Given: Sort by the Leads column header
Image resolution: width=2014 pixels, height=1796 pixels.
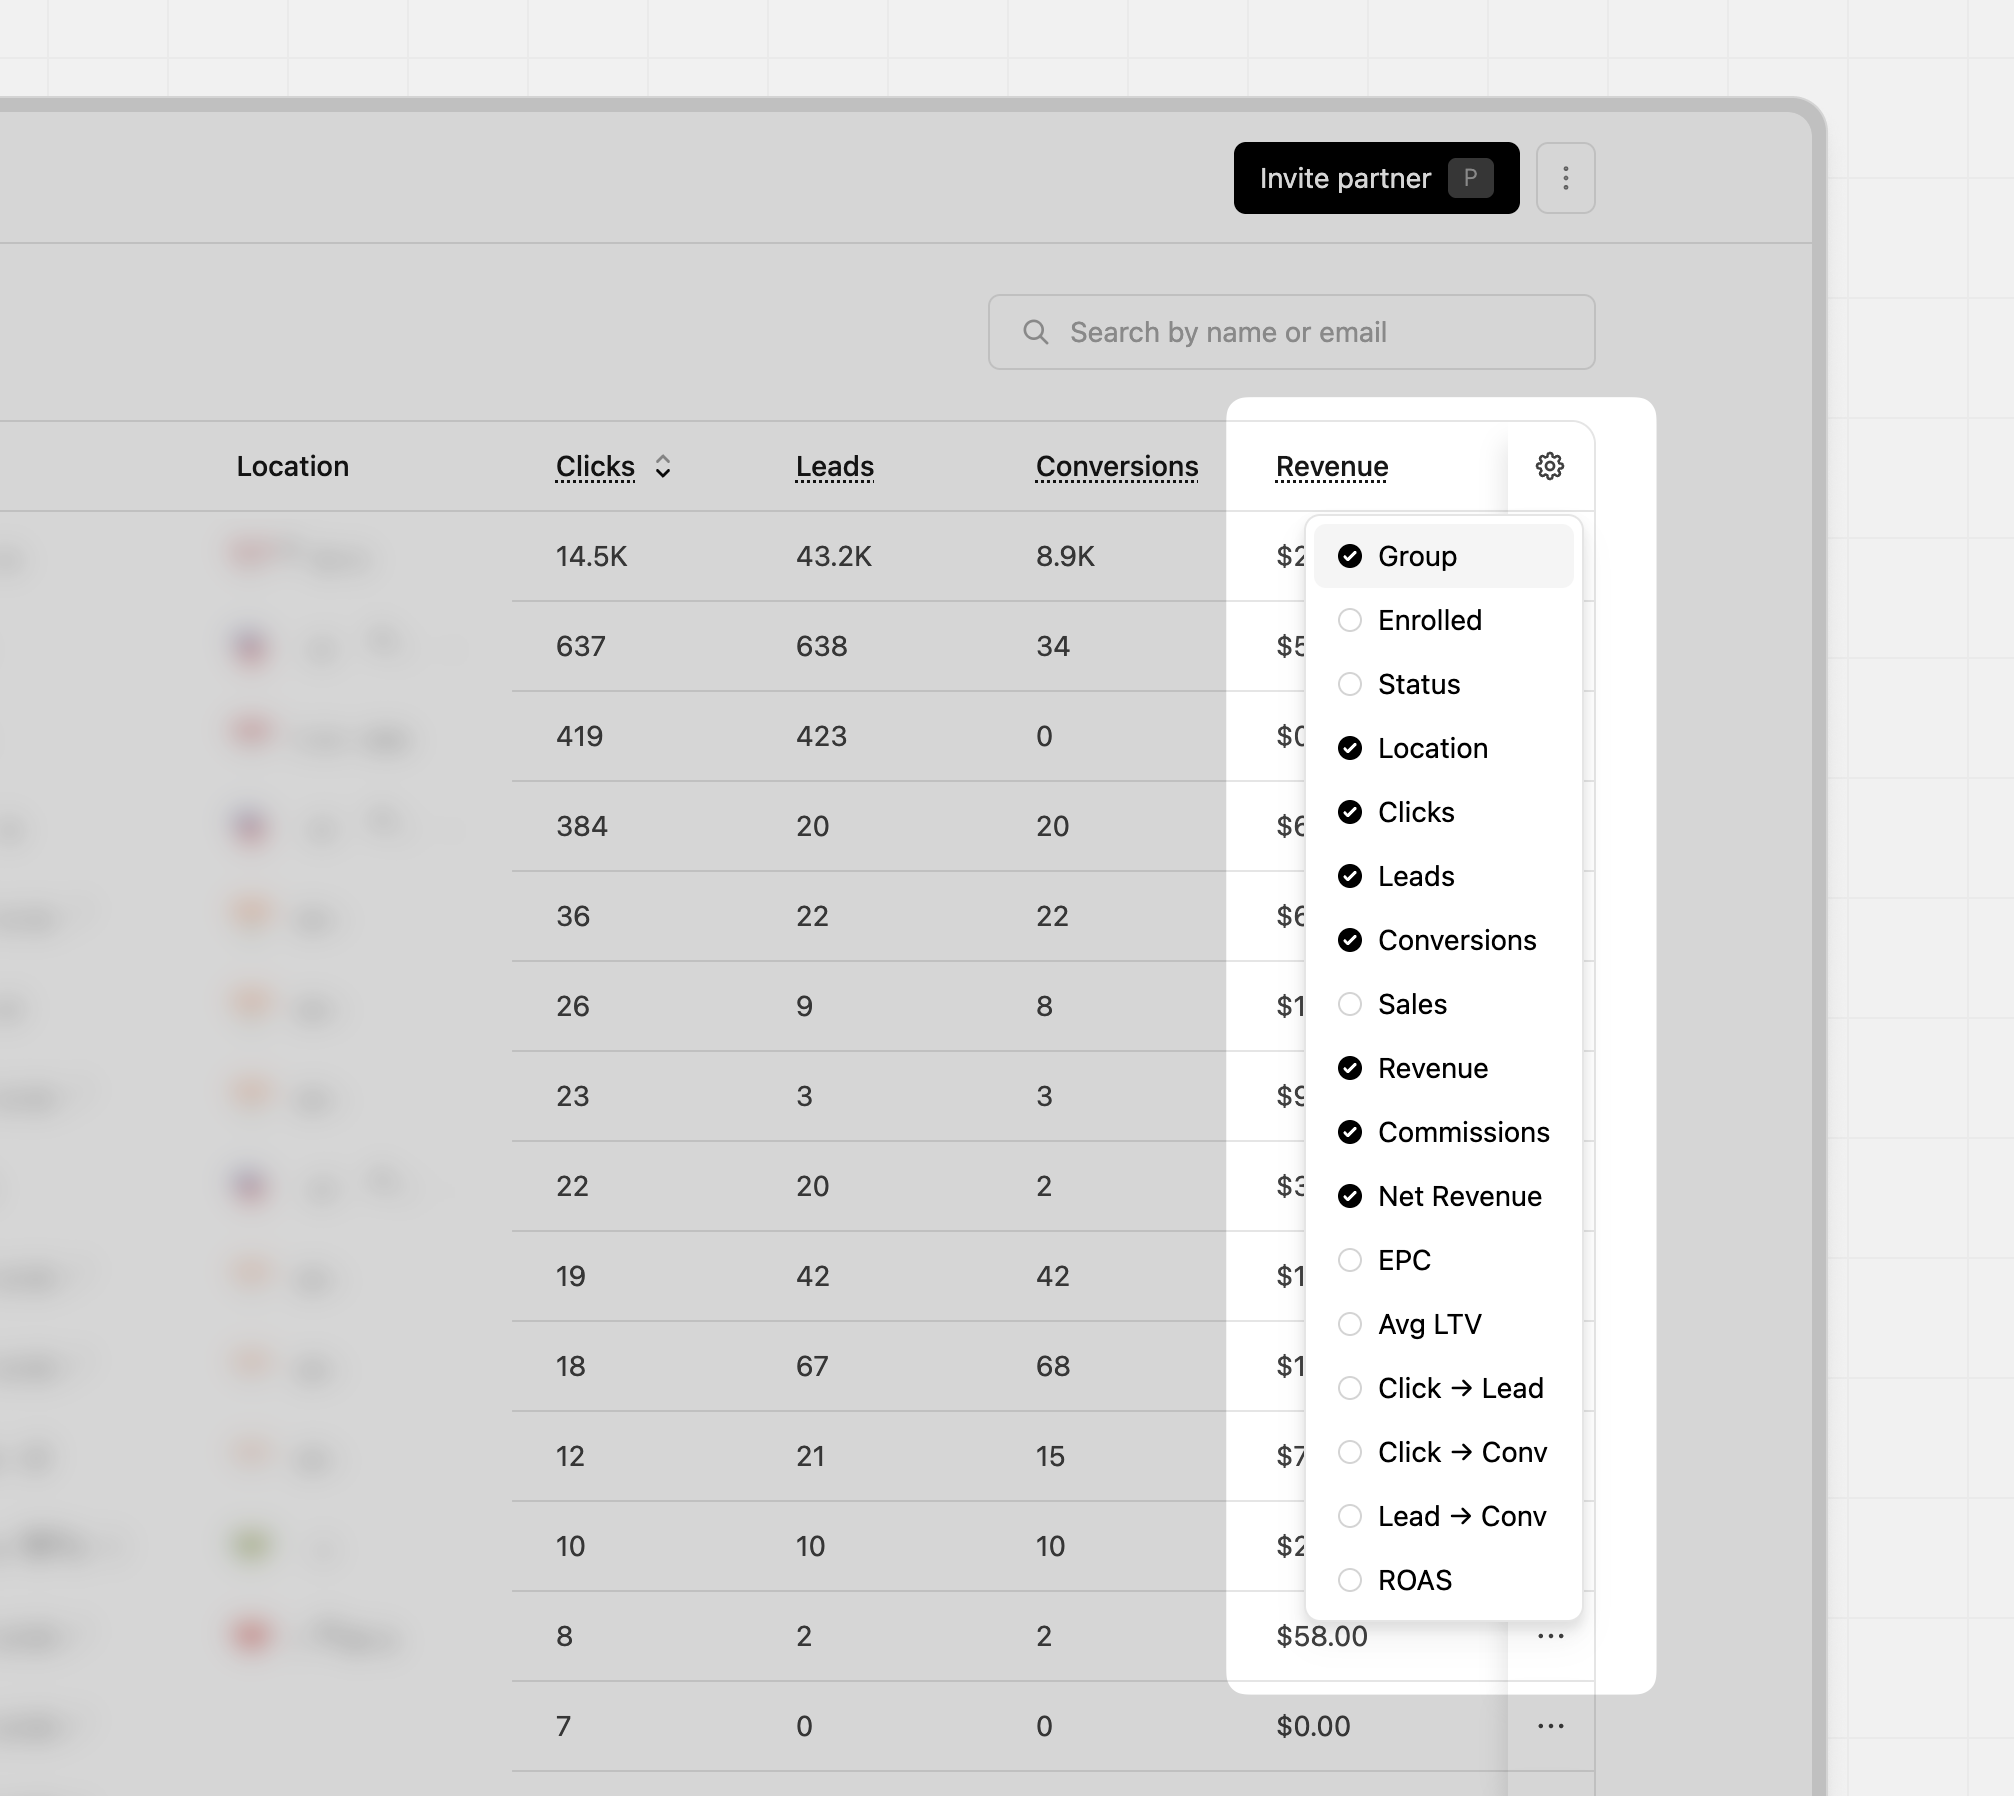Looking at the screenshot, I should coord(834,466).
